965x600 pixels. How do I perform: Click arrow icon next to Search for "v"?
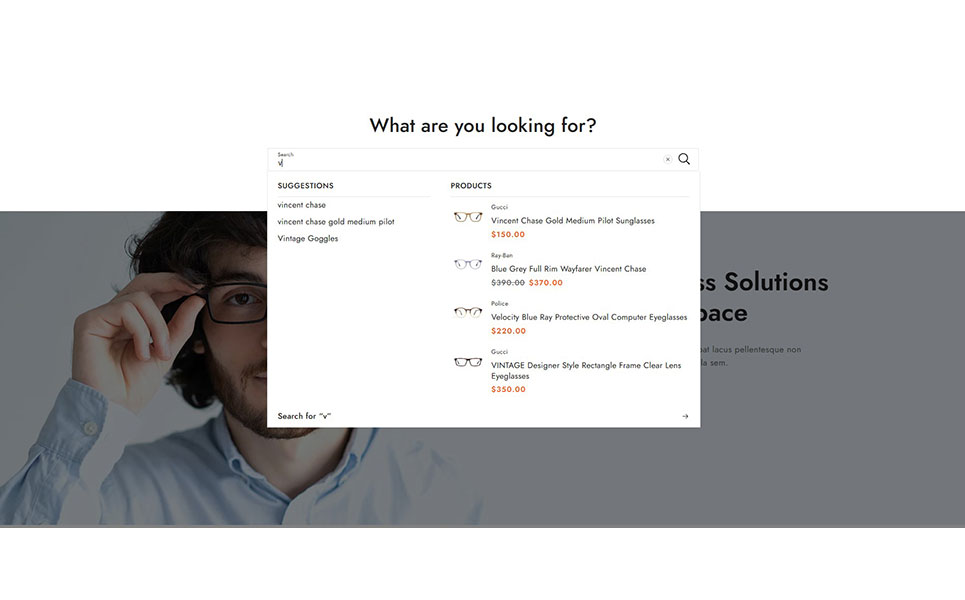coord(685,416)
